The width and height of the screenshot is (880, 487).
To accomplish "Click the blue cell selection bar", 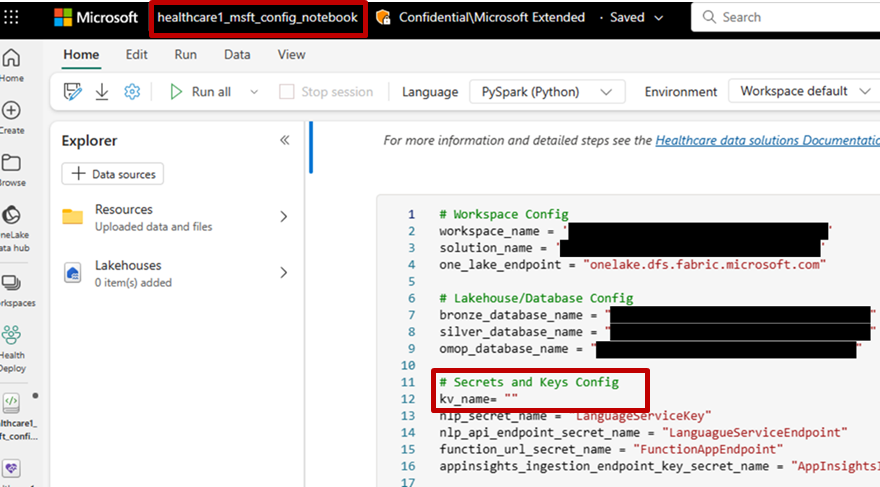I will (310, 147).
